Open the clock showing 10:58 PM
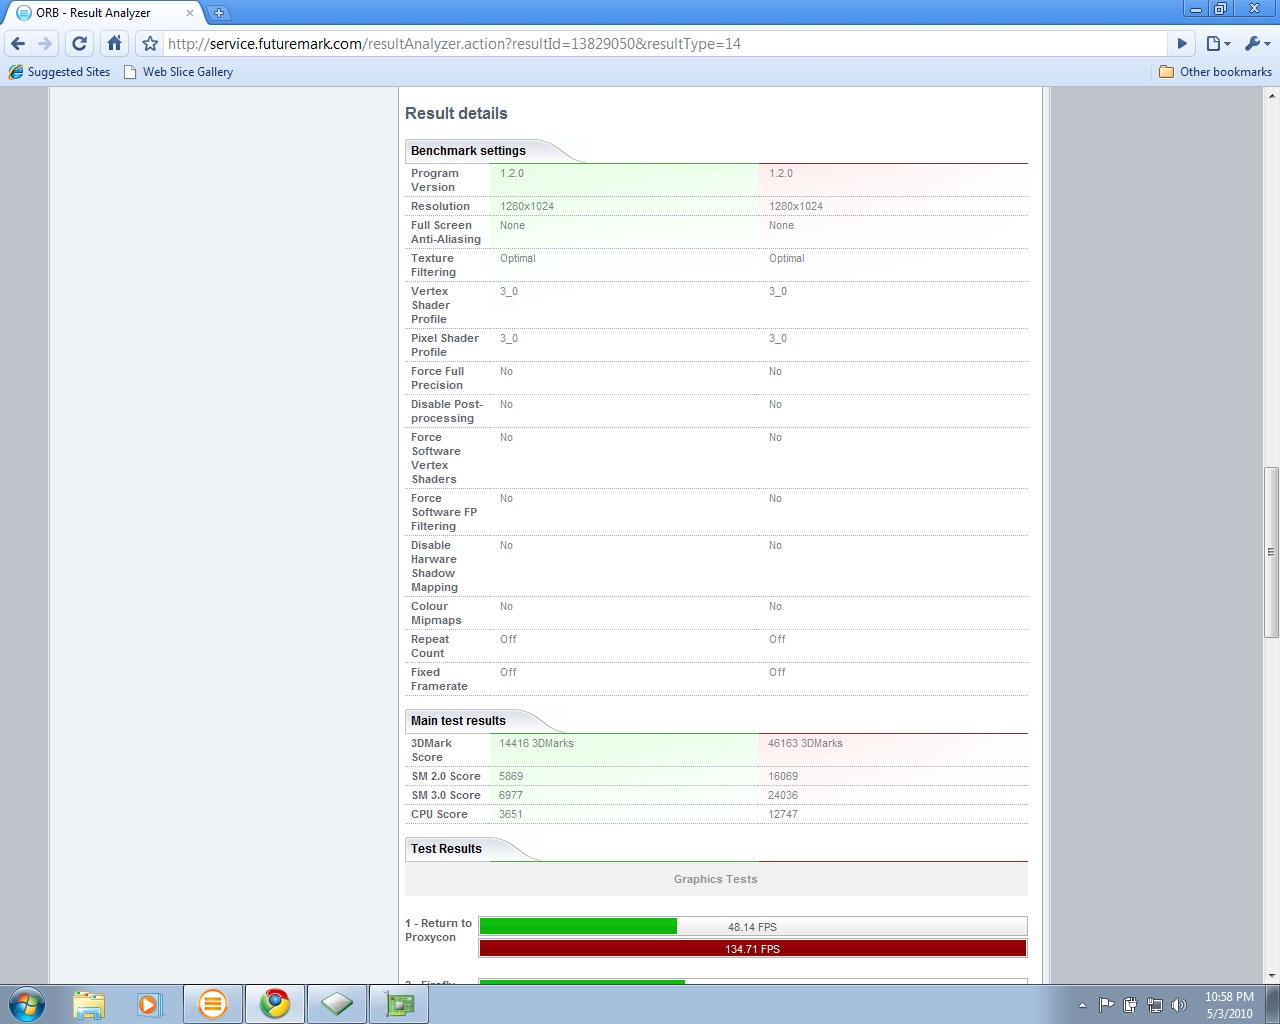1280x1024 pixels. (x=1229, y=1005)
